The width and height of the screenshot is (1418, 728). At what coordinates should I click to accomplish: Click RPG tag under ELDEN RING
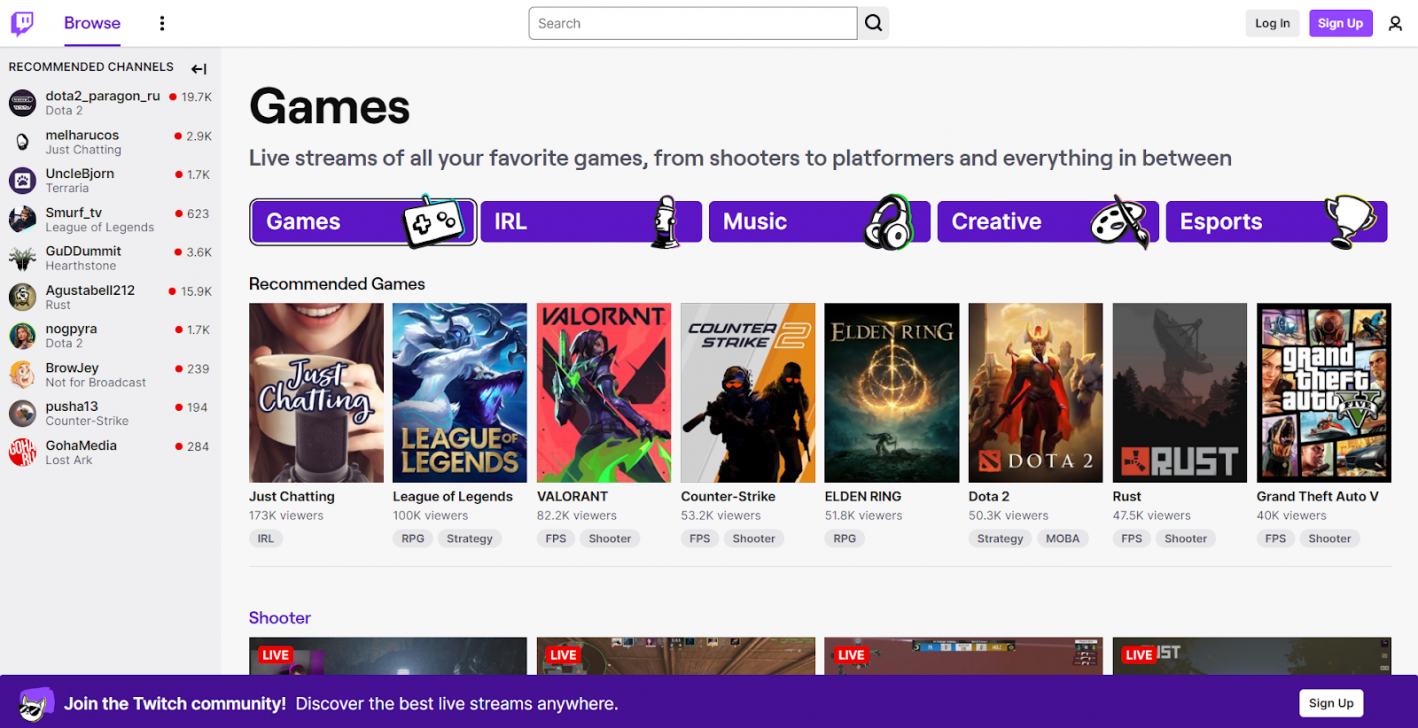[845, 538]
